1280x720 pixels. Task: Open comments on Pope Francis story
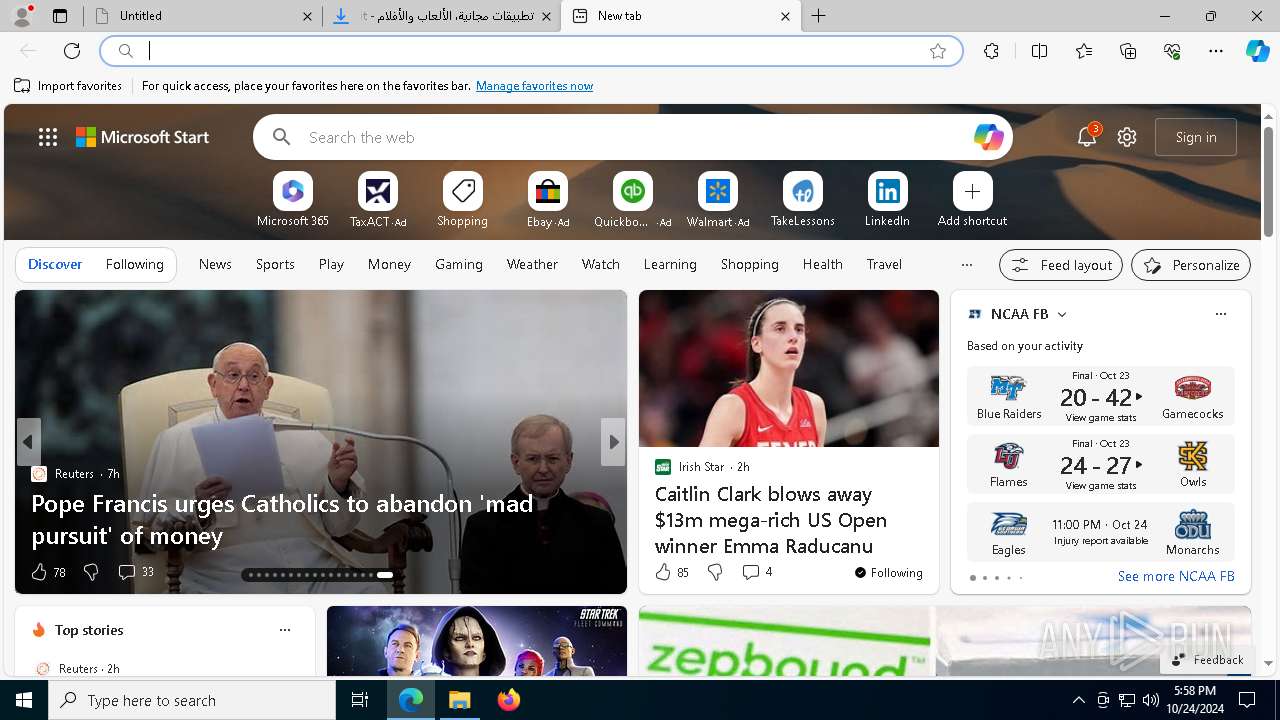[136, 572]
